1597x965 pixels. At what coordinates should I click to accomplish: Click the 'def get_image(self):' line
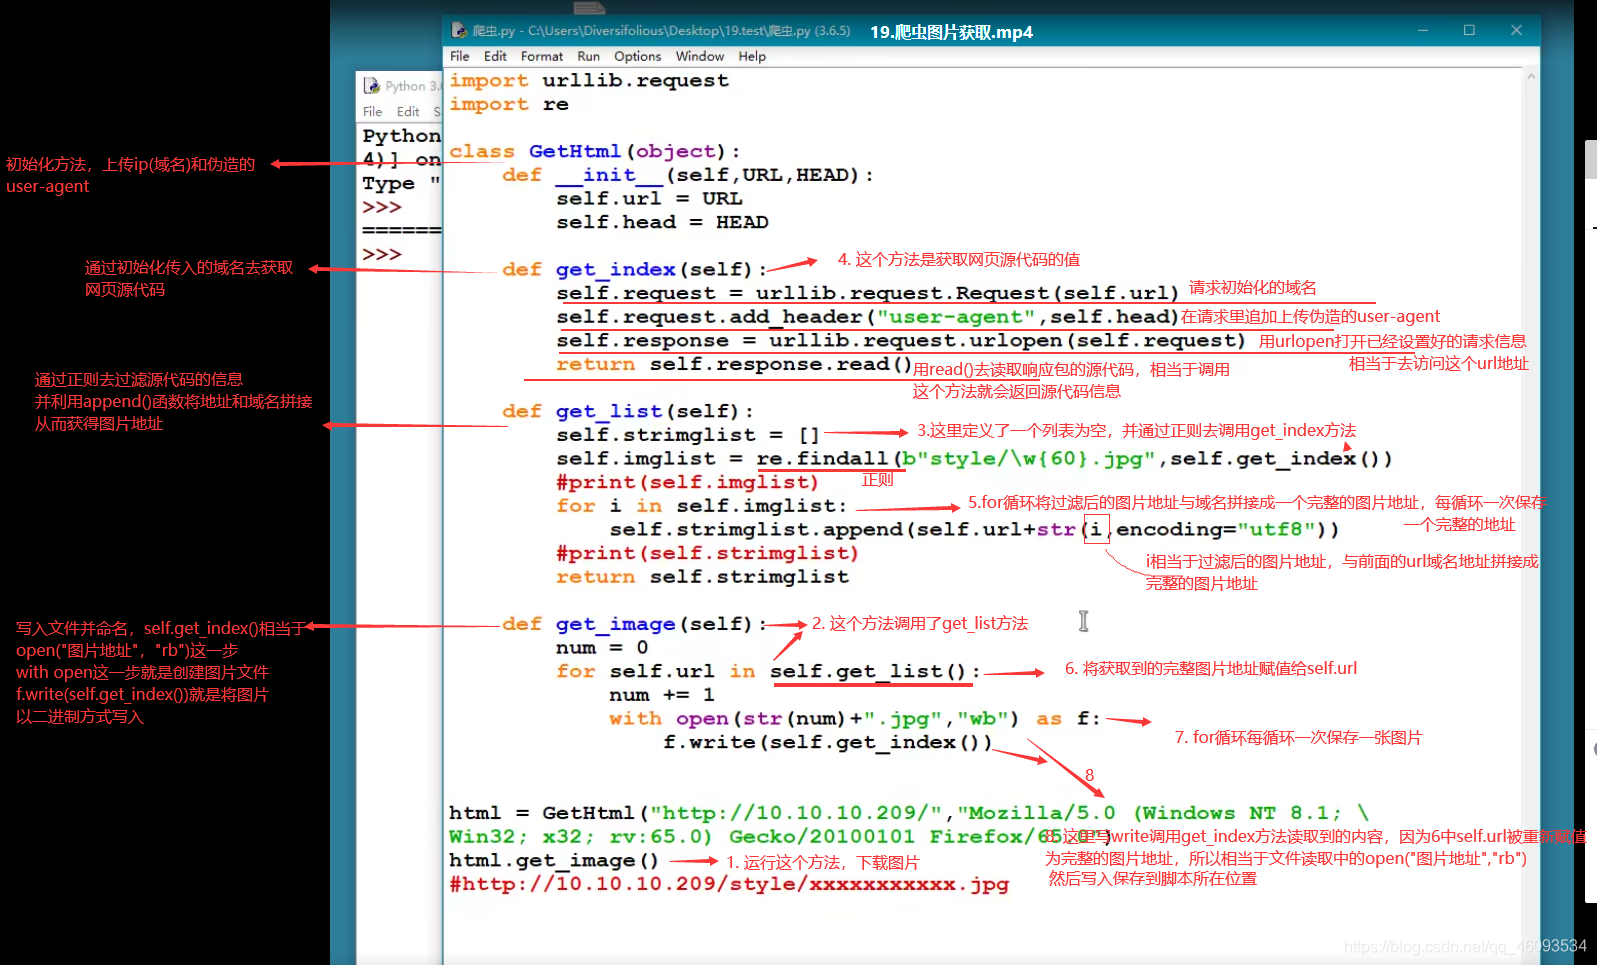[x=634, y=625]
